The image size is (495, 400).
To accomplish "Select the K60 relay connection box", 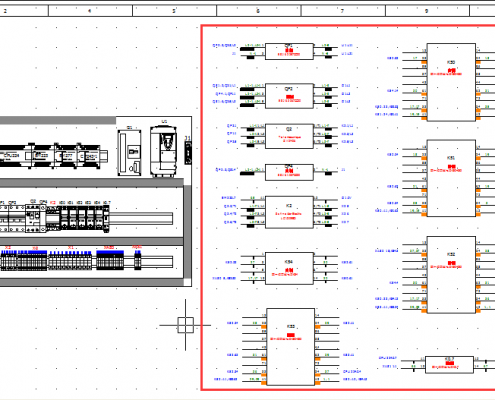I will coord(451,82).
